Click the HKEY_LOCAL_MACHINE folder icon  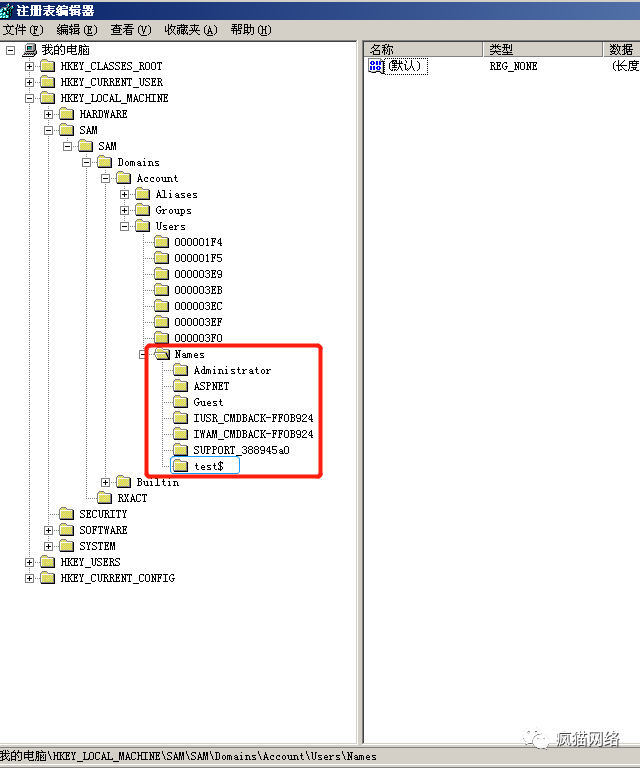pyautogui.click(x=47, y=98)
